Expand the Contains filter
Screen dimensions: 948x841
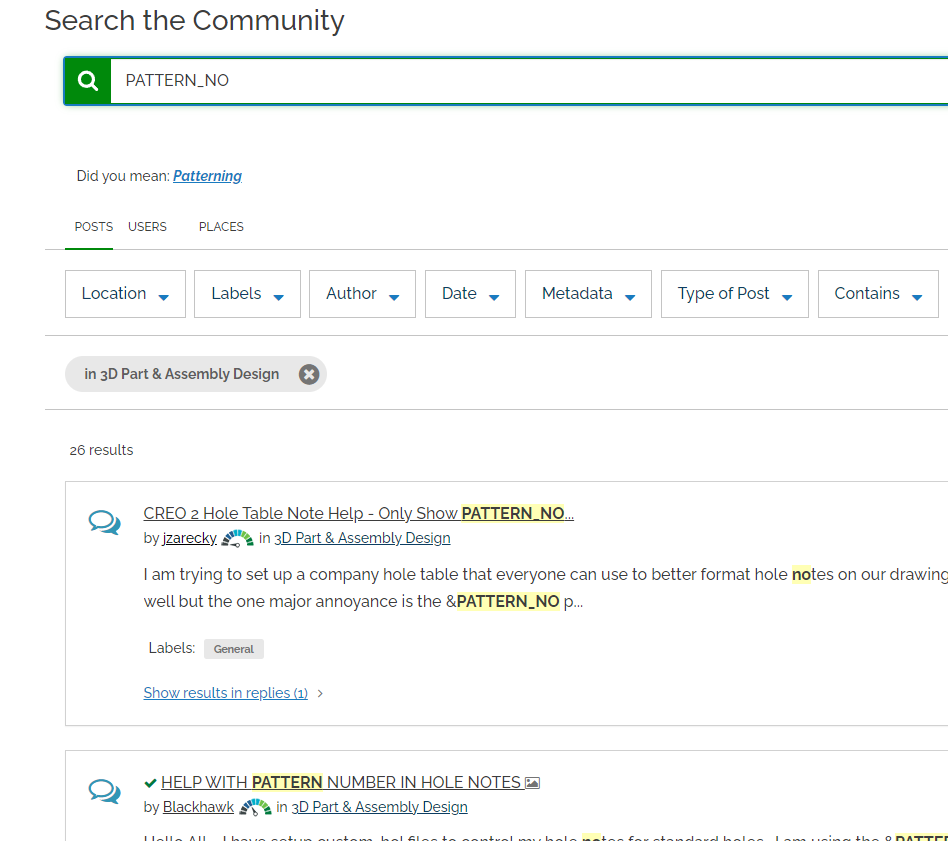click(878, 293)
